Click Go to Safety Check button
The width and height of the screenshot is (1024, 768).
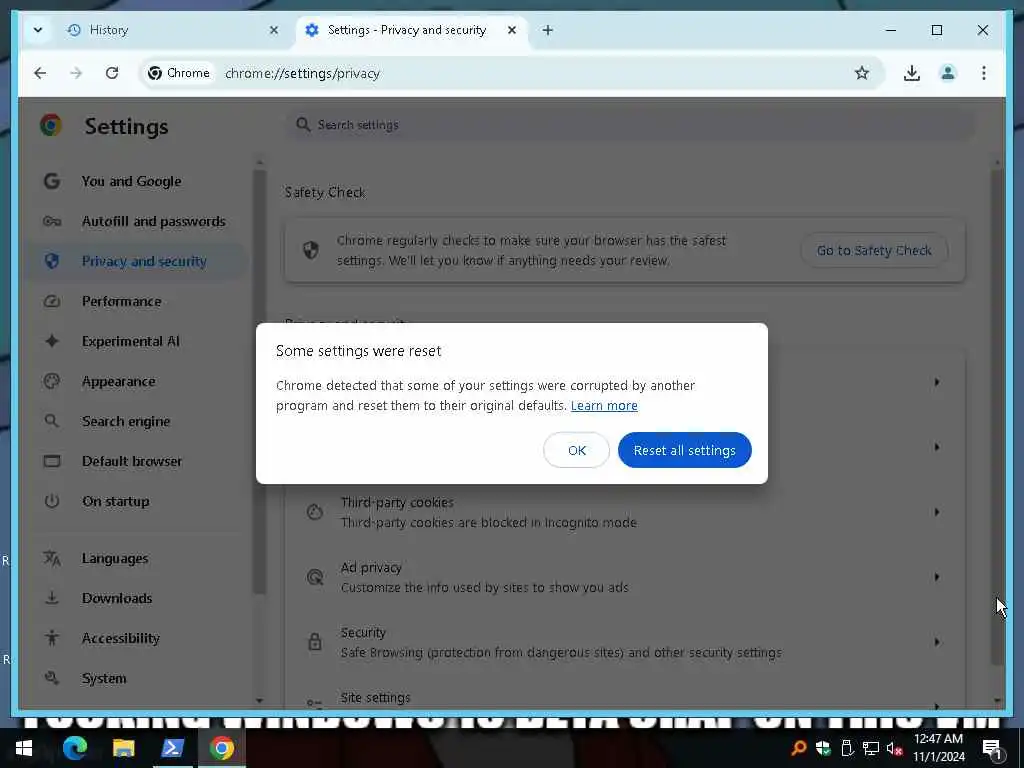click(874, 250)
